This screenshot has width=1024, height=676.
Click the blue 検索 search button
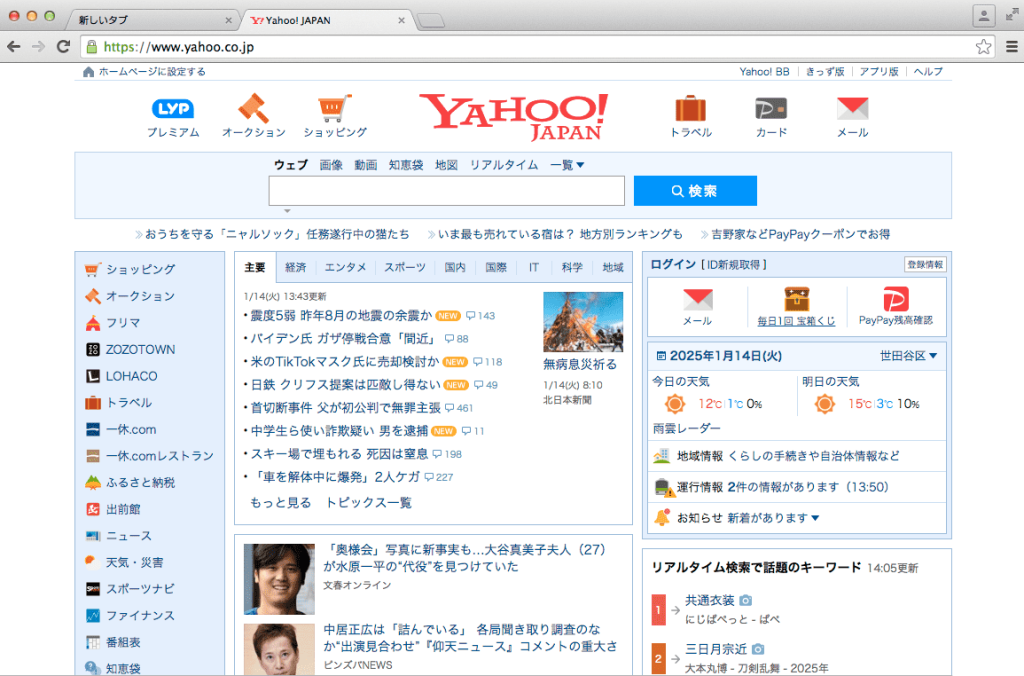[x=695, y=191]
